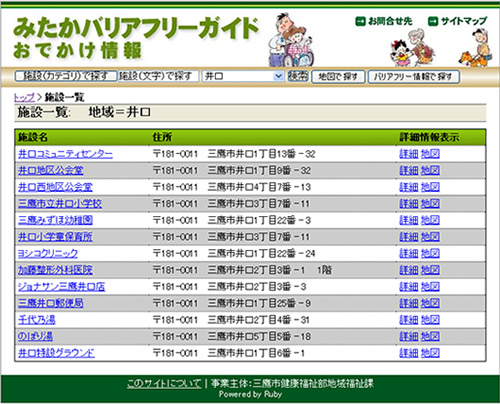Click the guide dog walker illustration
The image size is (500, 404).
click(x=475, y=47)
